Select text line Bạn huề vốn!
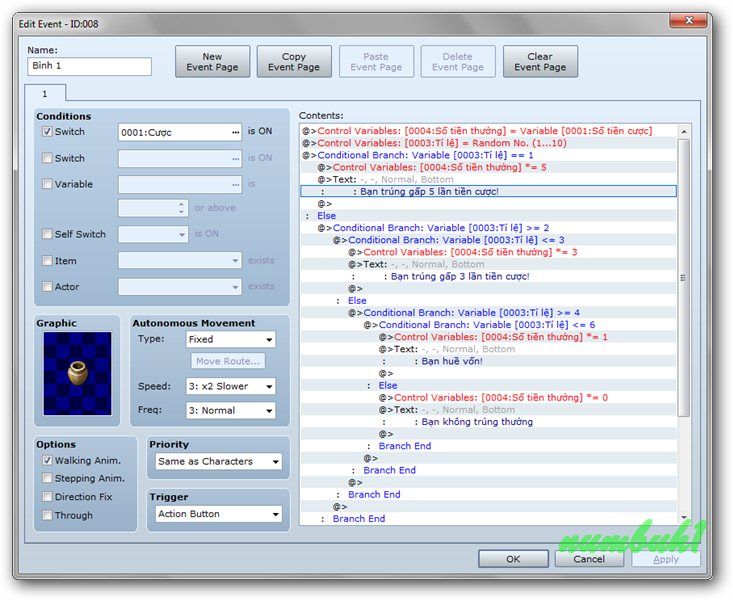 (x=488, y=361)
